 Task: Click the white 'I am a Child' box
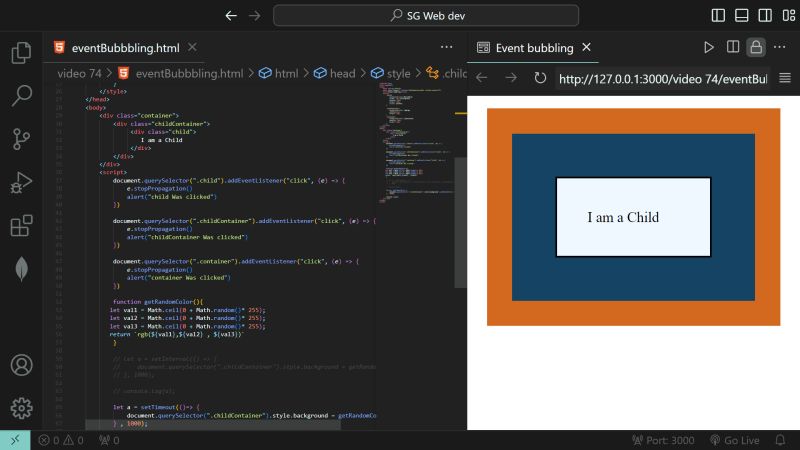coord(633,217)
